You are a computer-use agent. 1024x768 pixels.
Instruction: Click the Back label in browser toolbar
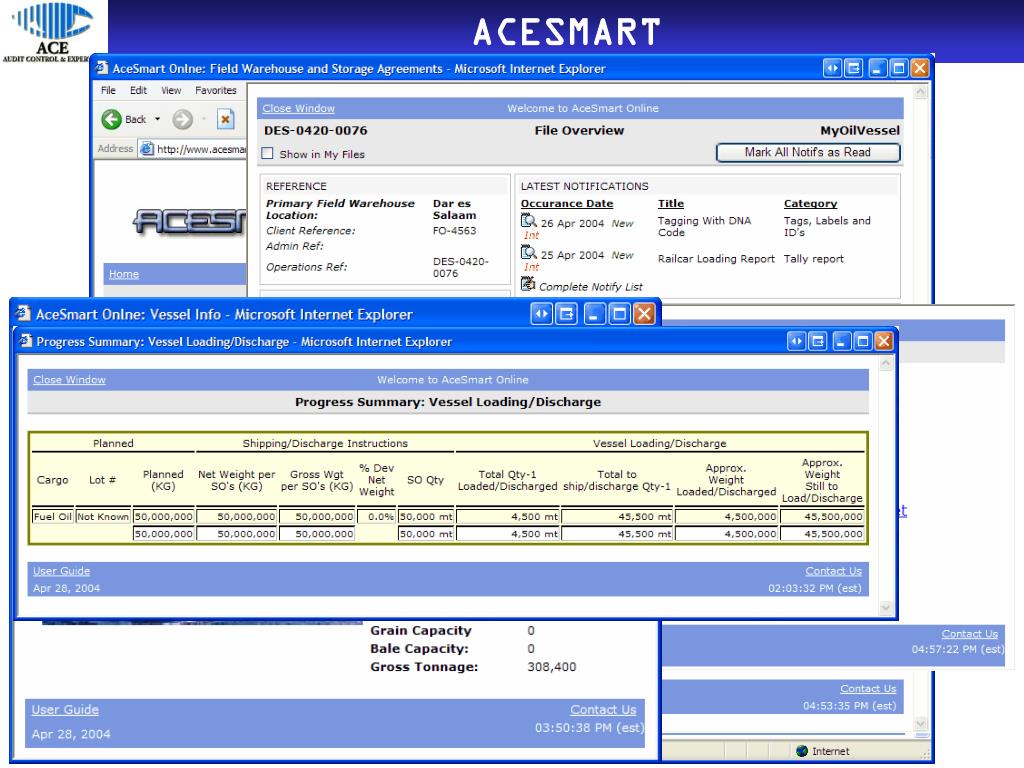pos(136,120)
